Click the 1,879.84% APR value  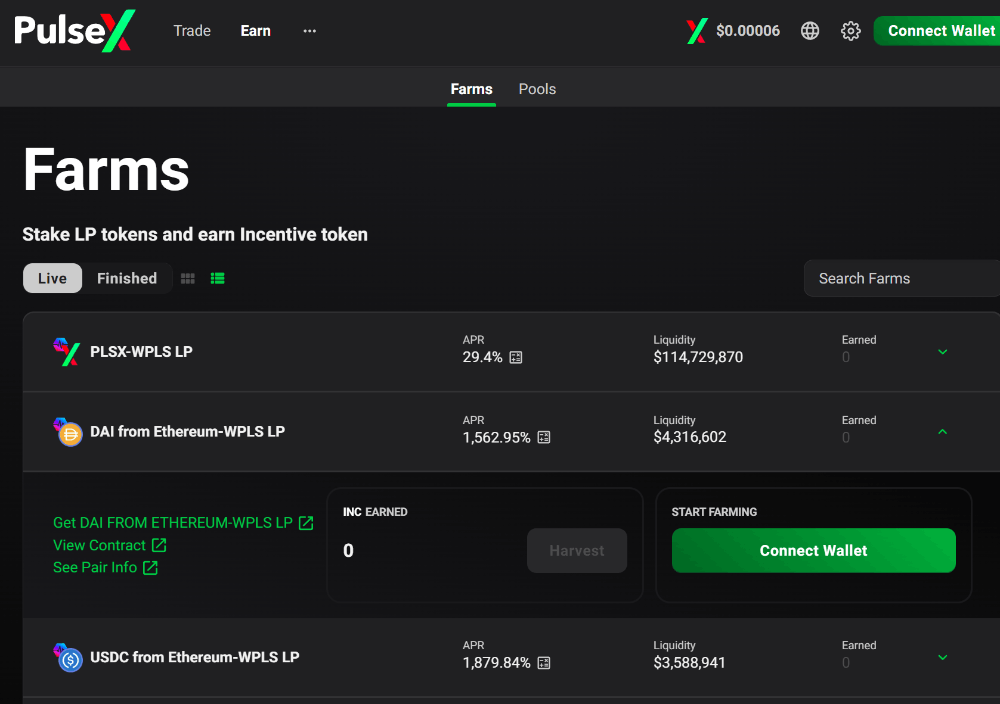click(x=496, y=663)
